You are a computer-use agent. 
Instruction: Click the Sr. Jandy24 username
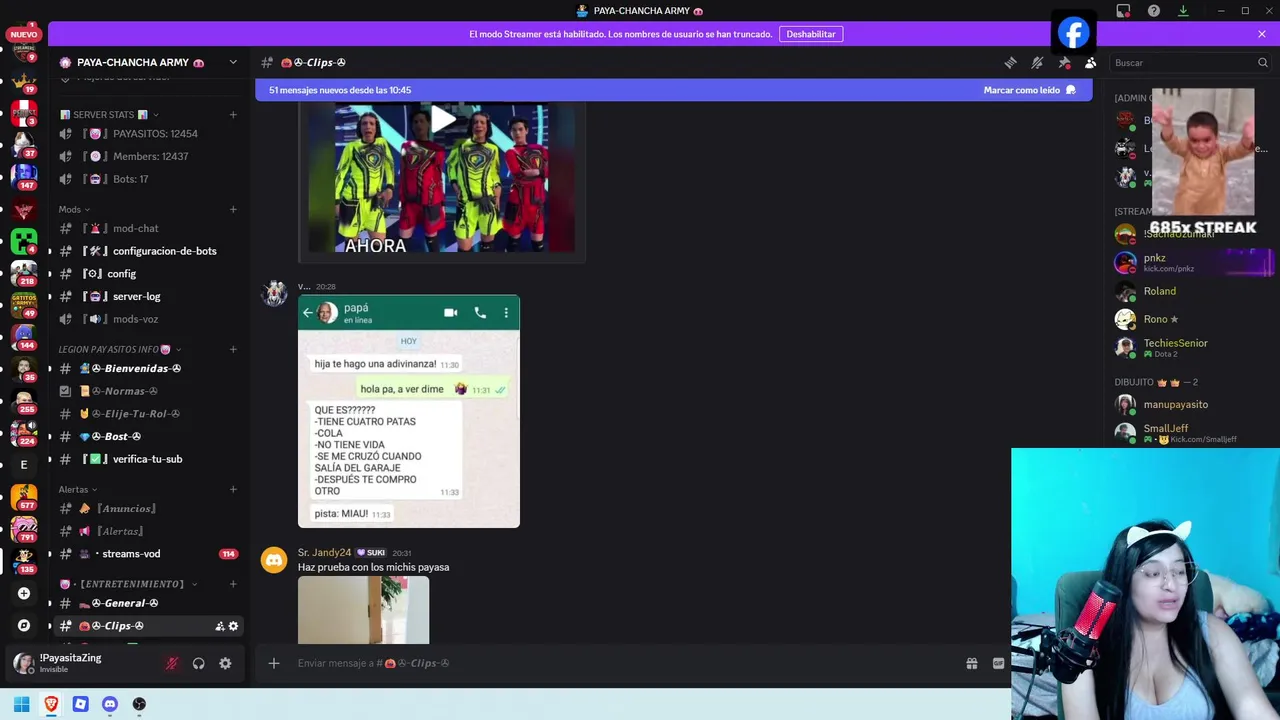tap(324, 552)
